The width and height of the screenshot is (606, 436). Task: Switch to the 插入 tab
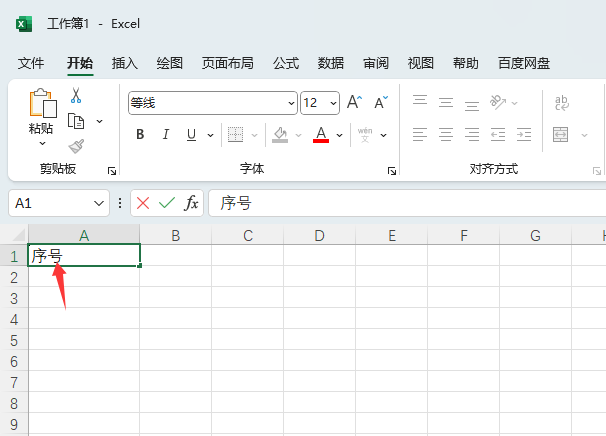(x=125, y=63)
